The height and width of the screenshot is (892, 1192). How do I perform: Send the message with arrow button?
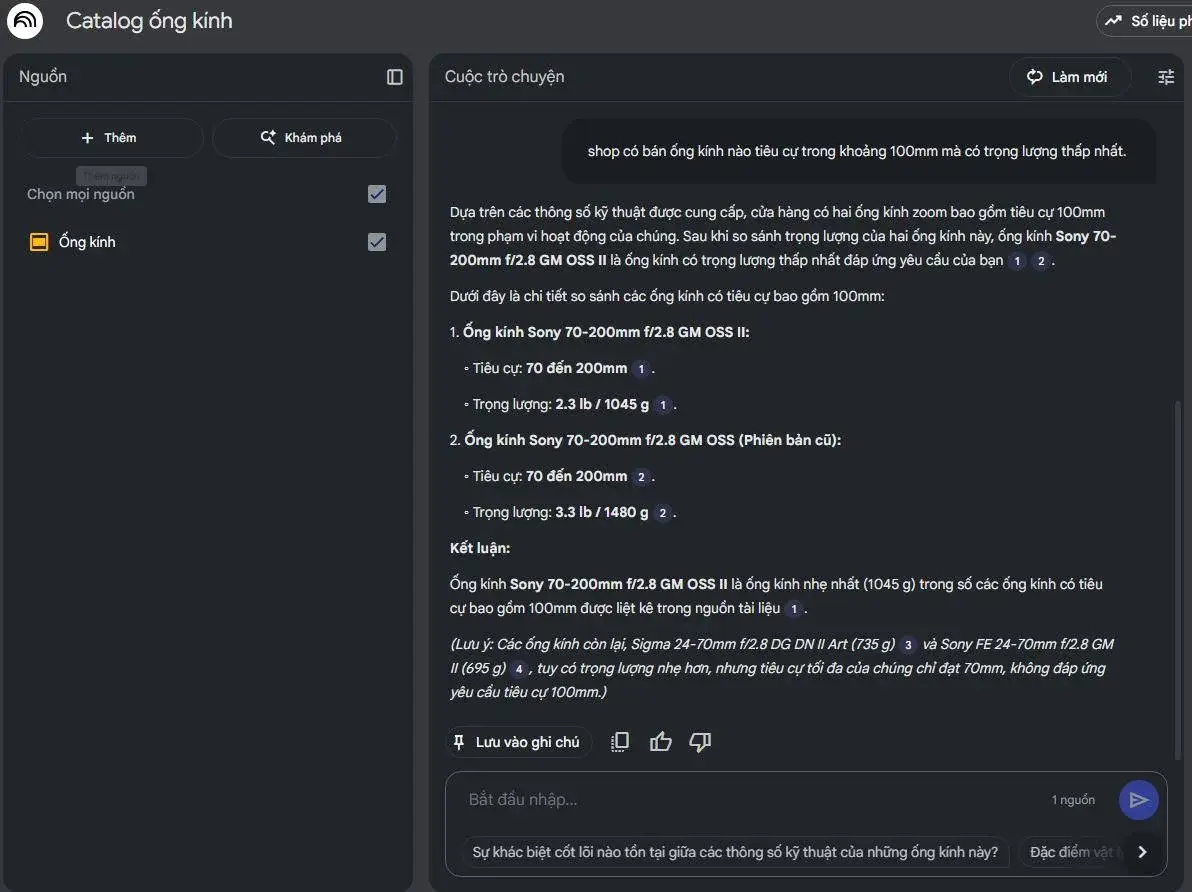[x=1138, y=800]
